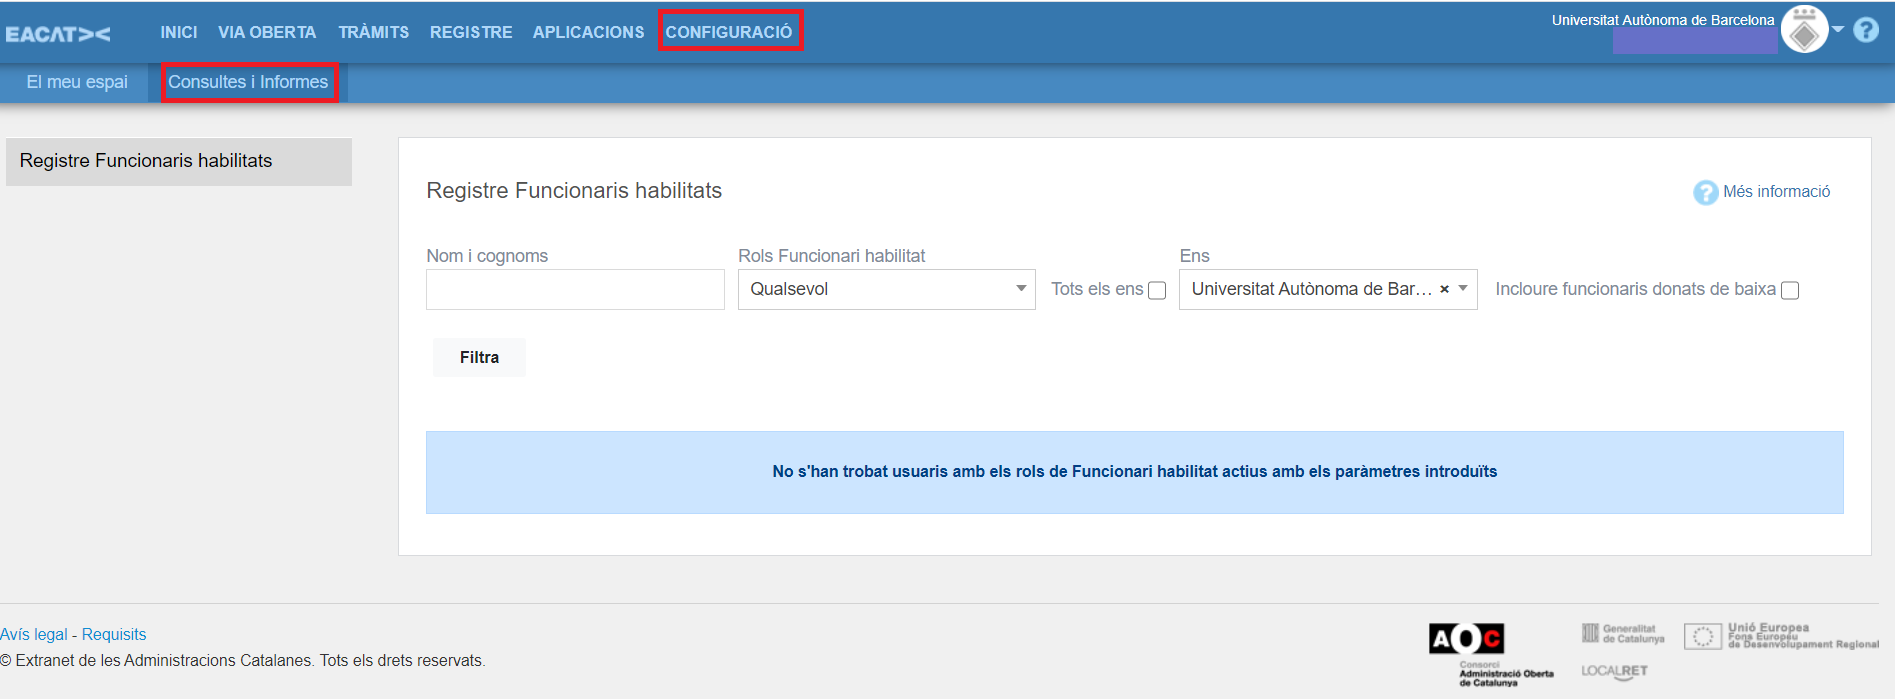Open the help question mark icon

coord(1866,31)
